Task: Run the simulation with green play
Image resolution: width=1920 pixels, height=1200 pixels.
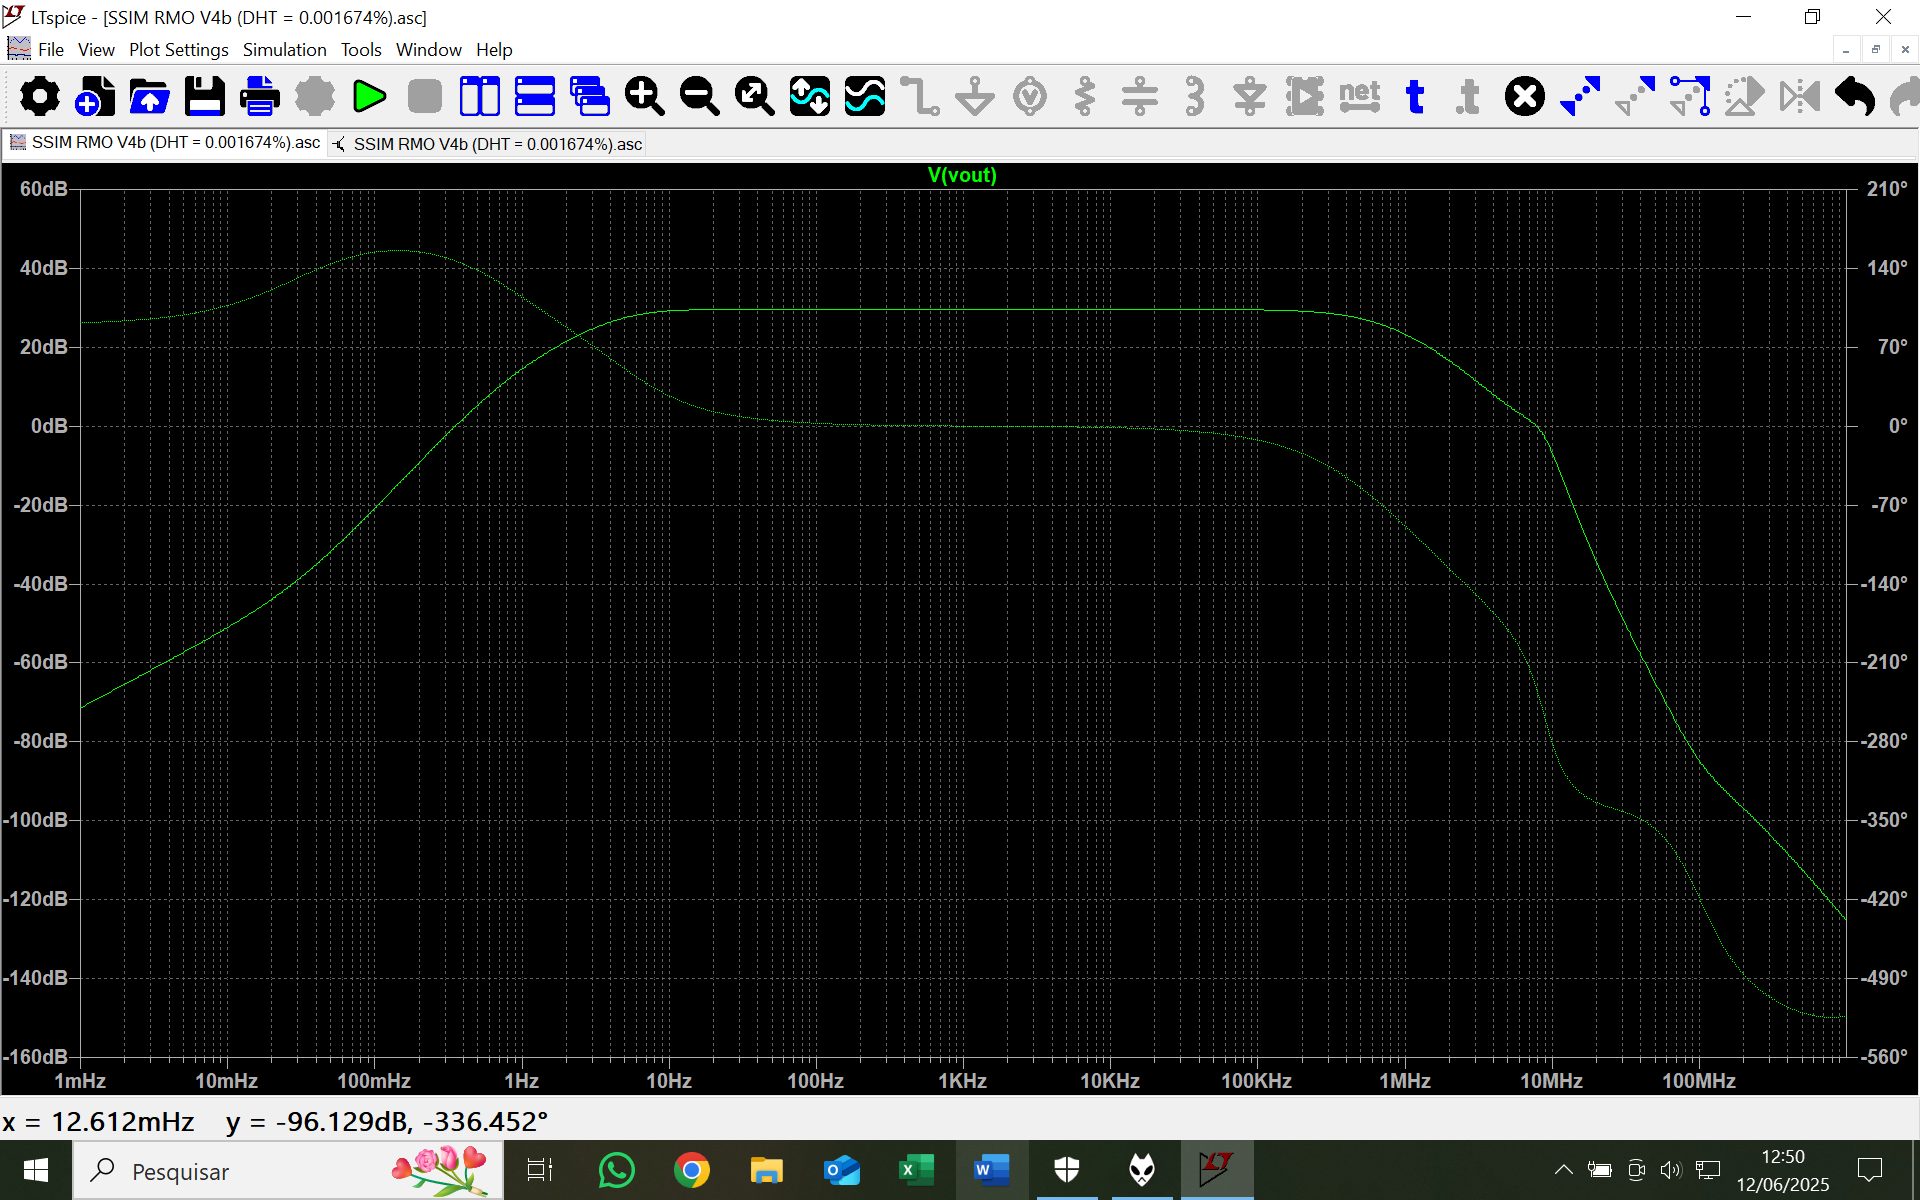Action: tap(370, 97)
